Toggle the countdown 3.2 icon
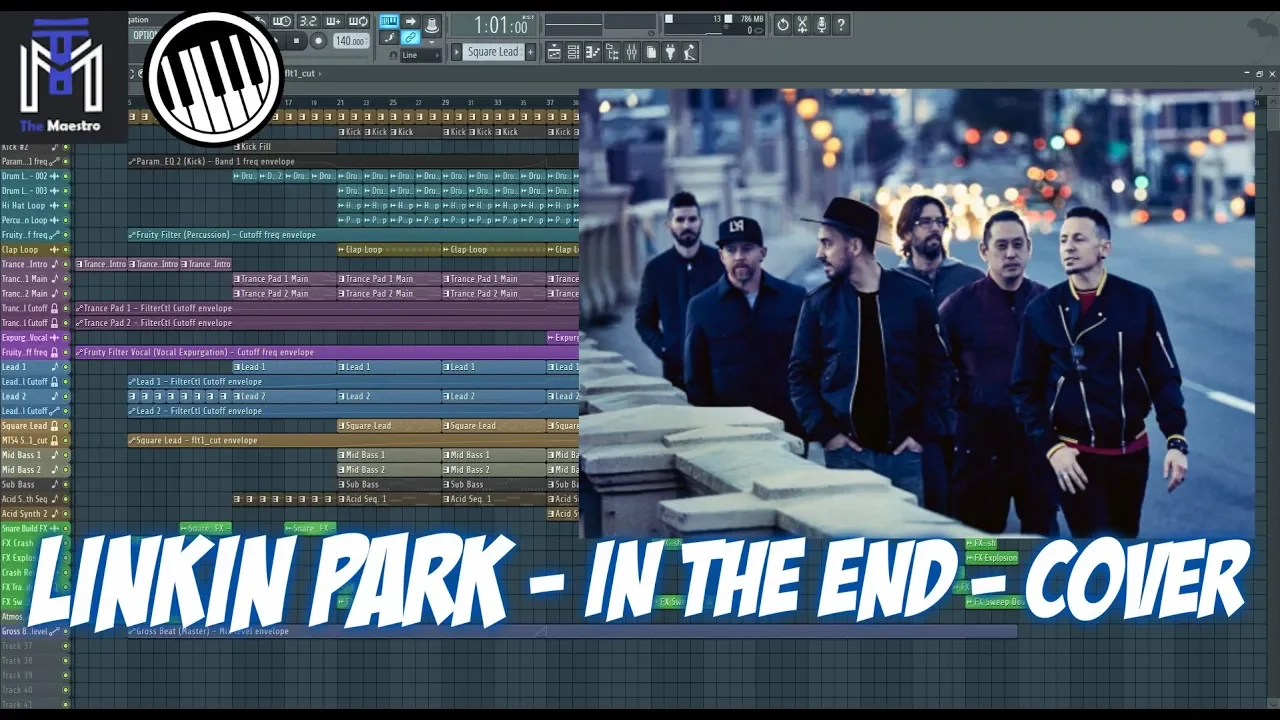1280x720 pixels. [x=309, y=21]
